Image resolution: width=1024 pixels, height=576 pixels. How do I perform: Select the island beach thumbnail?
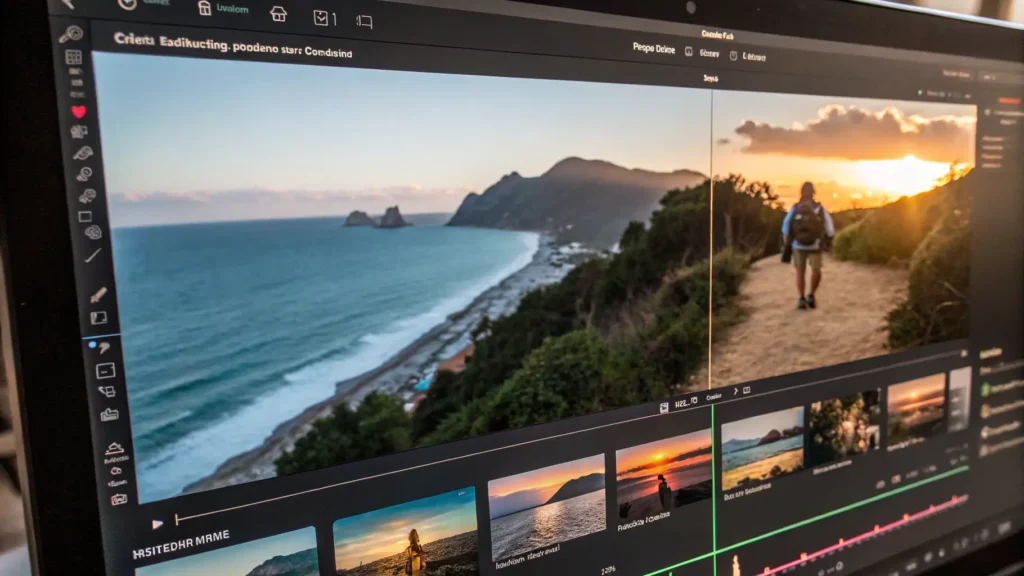pyautogui.click(x=762, y=447)
